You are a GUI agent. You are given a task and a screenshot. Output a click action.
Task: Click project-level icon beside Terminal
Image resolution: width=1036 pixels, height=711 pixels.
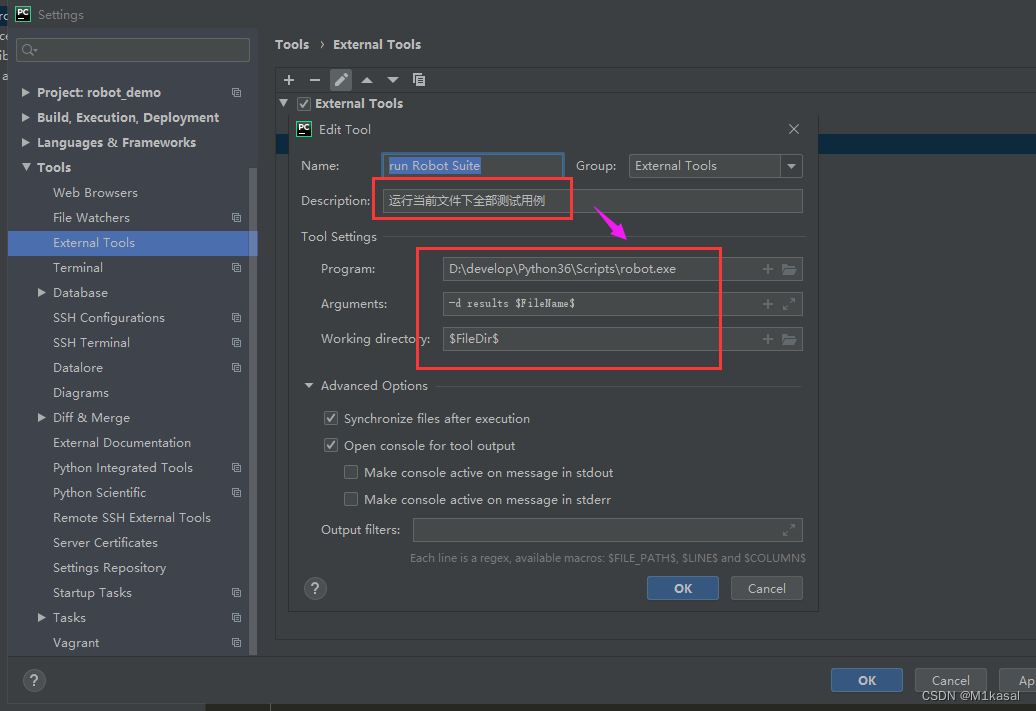click(x=237, y=268)
